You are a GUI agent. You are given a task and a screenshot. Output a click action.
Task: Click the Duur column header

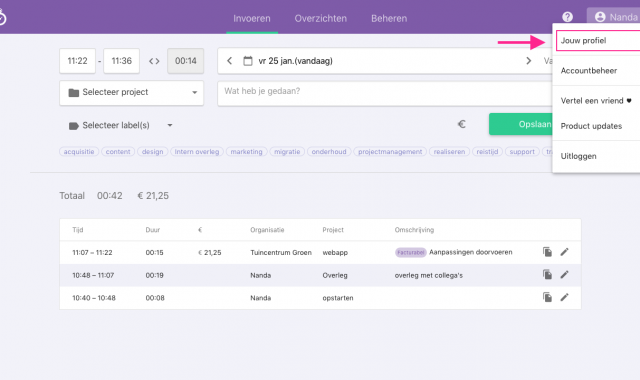(x=153, y=230)
